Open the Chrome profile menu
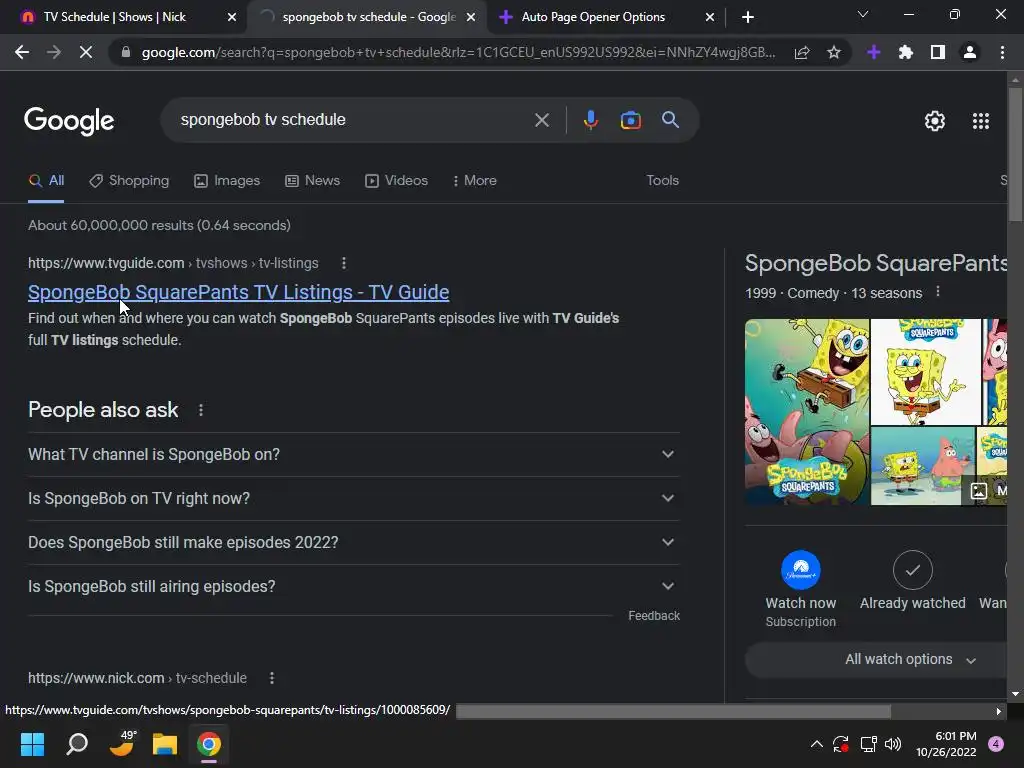The height and width of the screenshot is (768, 1024). tap(970, 52)
